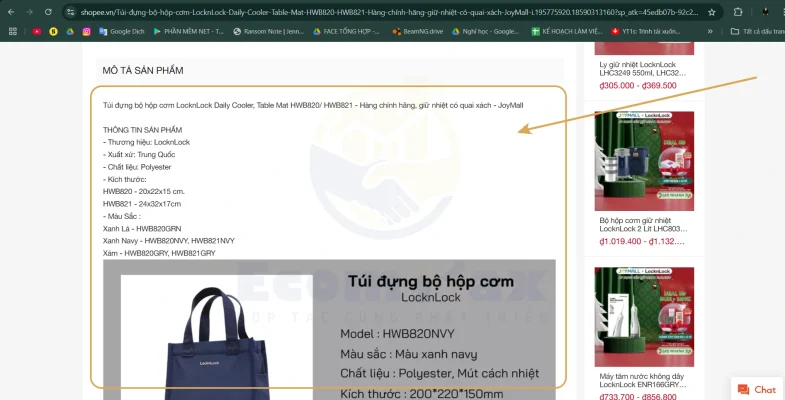Open the YT1s Trình tải xuống bookmark

point(645,31)
